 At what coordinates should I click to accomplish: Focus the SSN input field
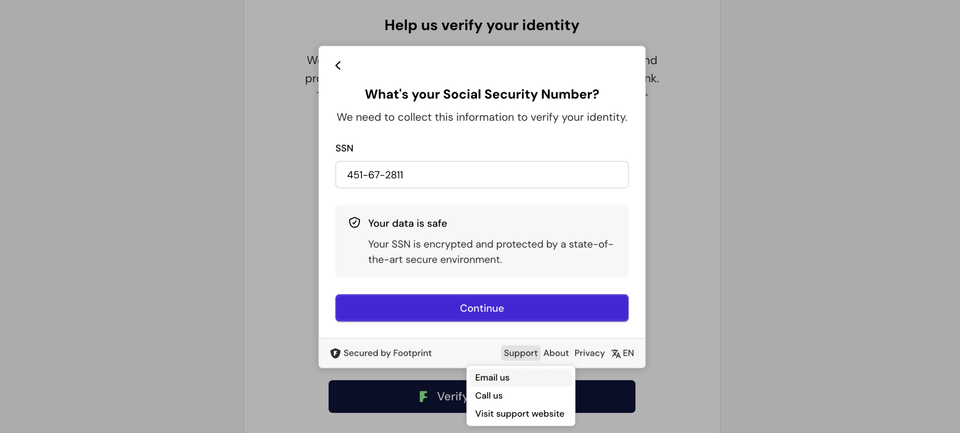[481, 175]
